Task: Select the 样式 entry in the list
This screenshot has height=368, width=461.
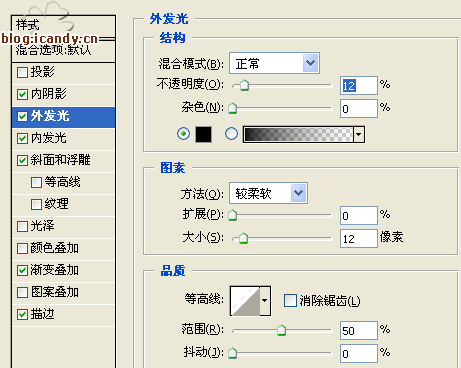Action: pos(63,25)
